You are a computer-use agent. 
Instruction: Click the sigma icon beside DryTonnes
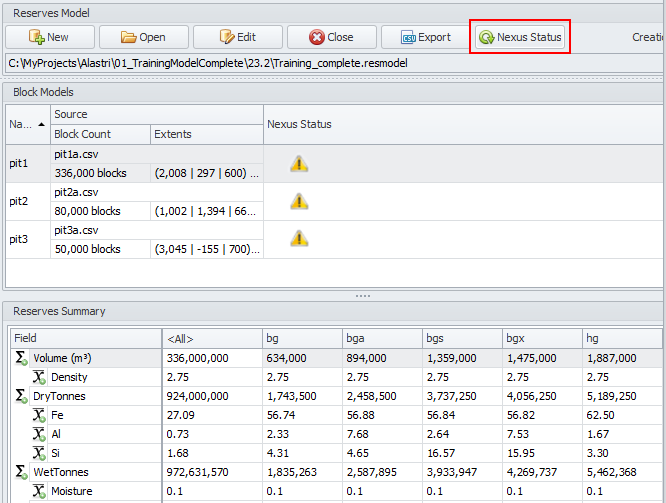pos(21,396)
